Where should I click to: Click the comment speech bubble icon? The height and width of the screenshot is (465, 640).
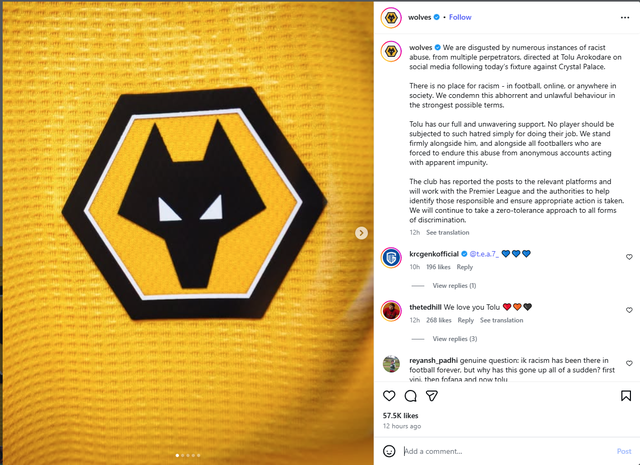410,395
